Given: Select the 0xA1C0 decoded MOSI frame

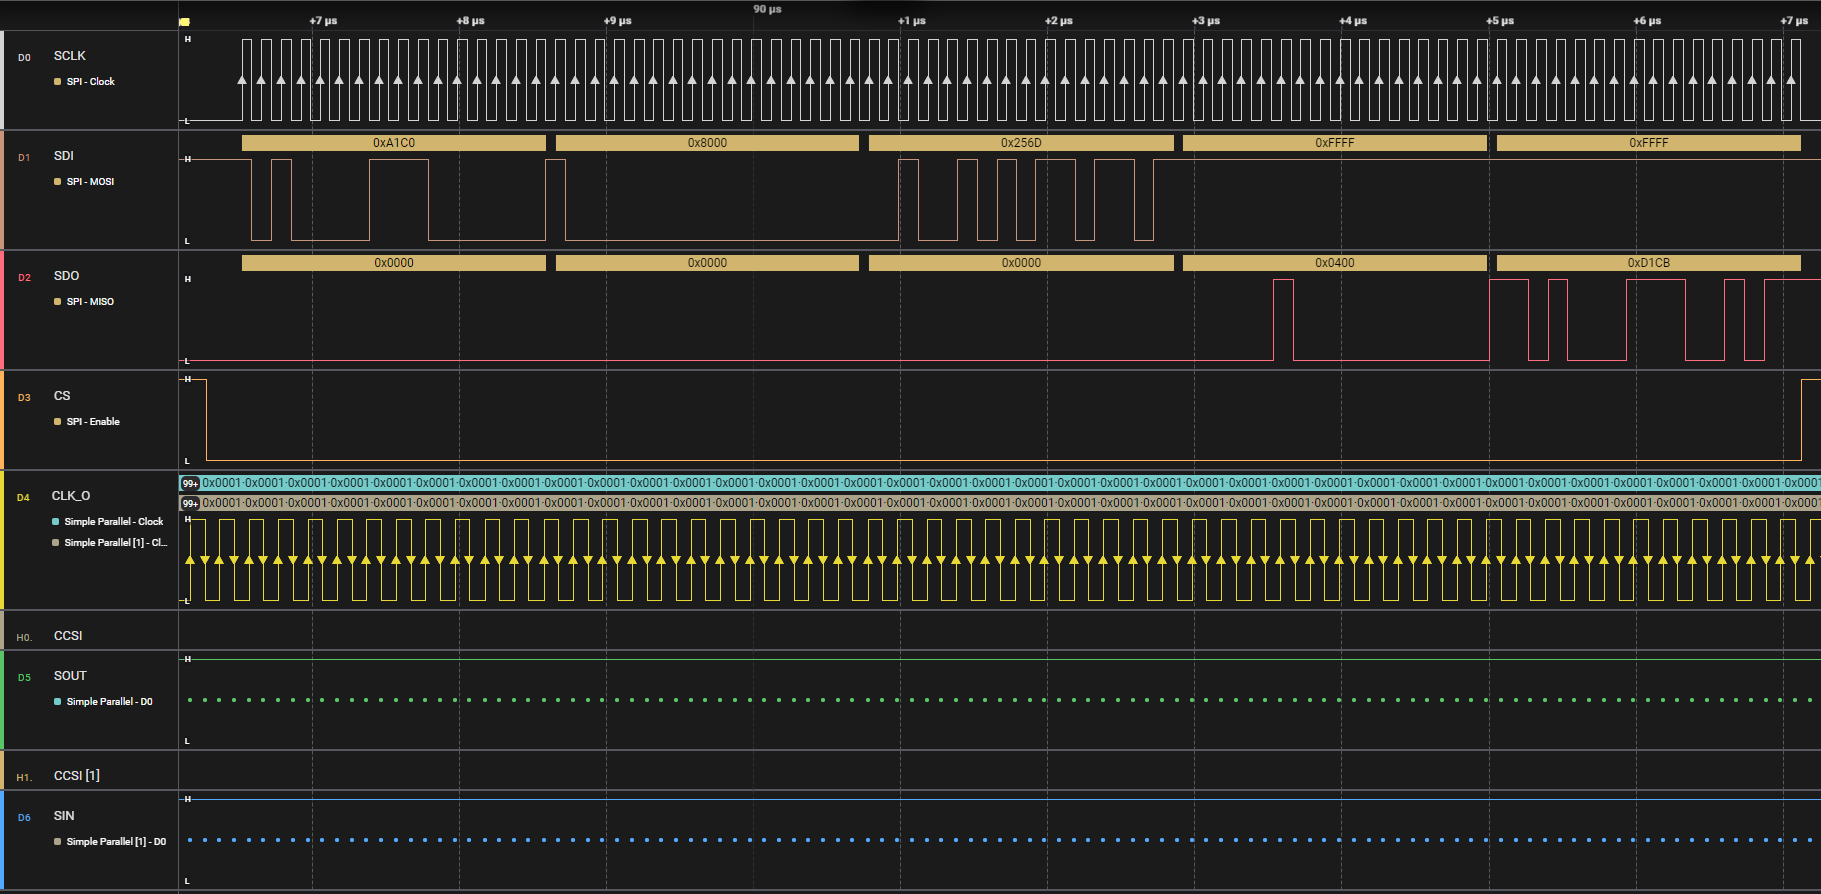Looking at the screenshot, I should tap(393, 143).
